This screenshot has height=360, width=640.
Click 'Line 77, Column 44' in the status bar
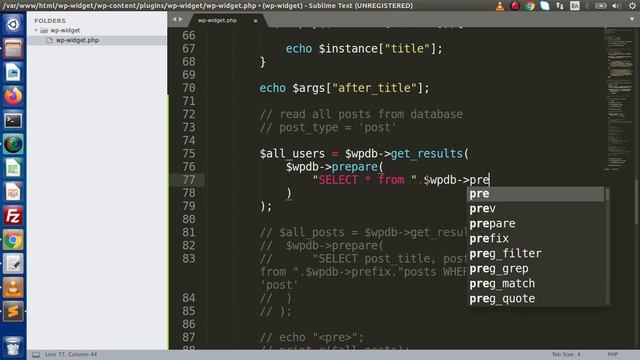click(71, 354)
